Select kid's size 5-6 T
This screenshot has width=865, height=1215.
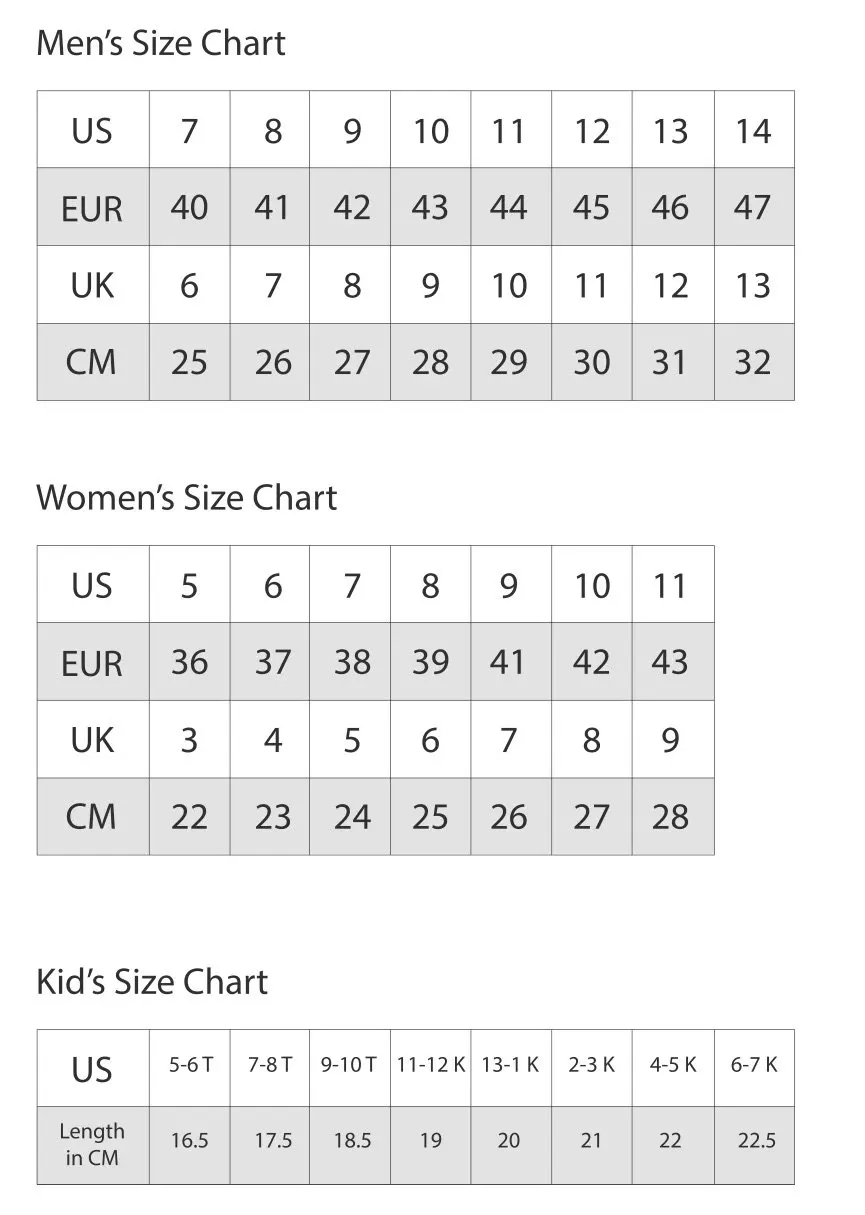[x=190, y=1065]
